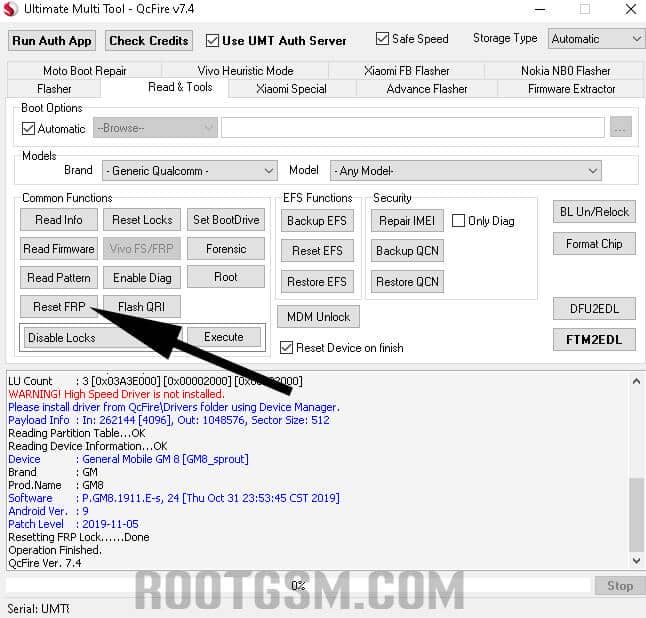Click Format Chip button
The image size is (646, 618).
(x=594, y=244)
